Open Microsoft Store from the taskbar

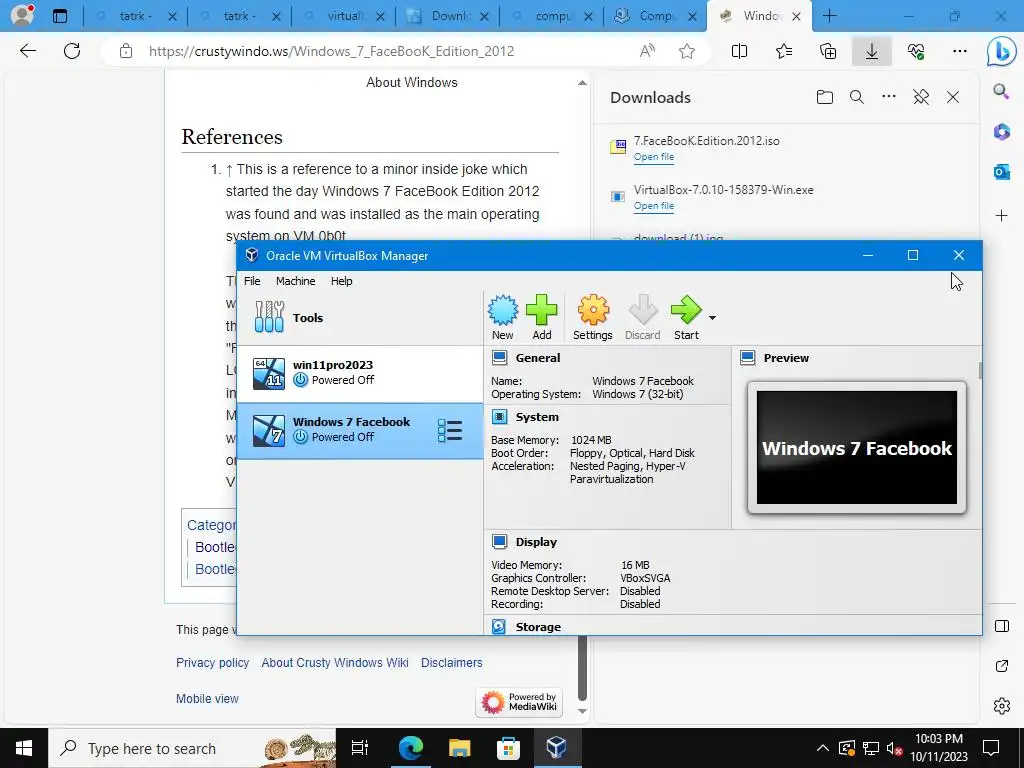tap(508, 748)
